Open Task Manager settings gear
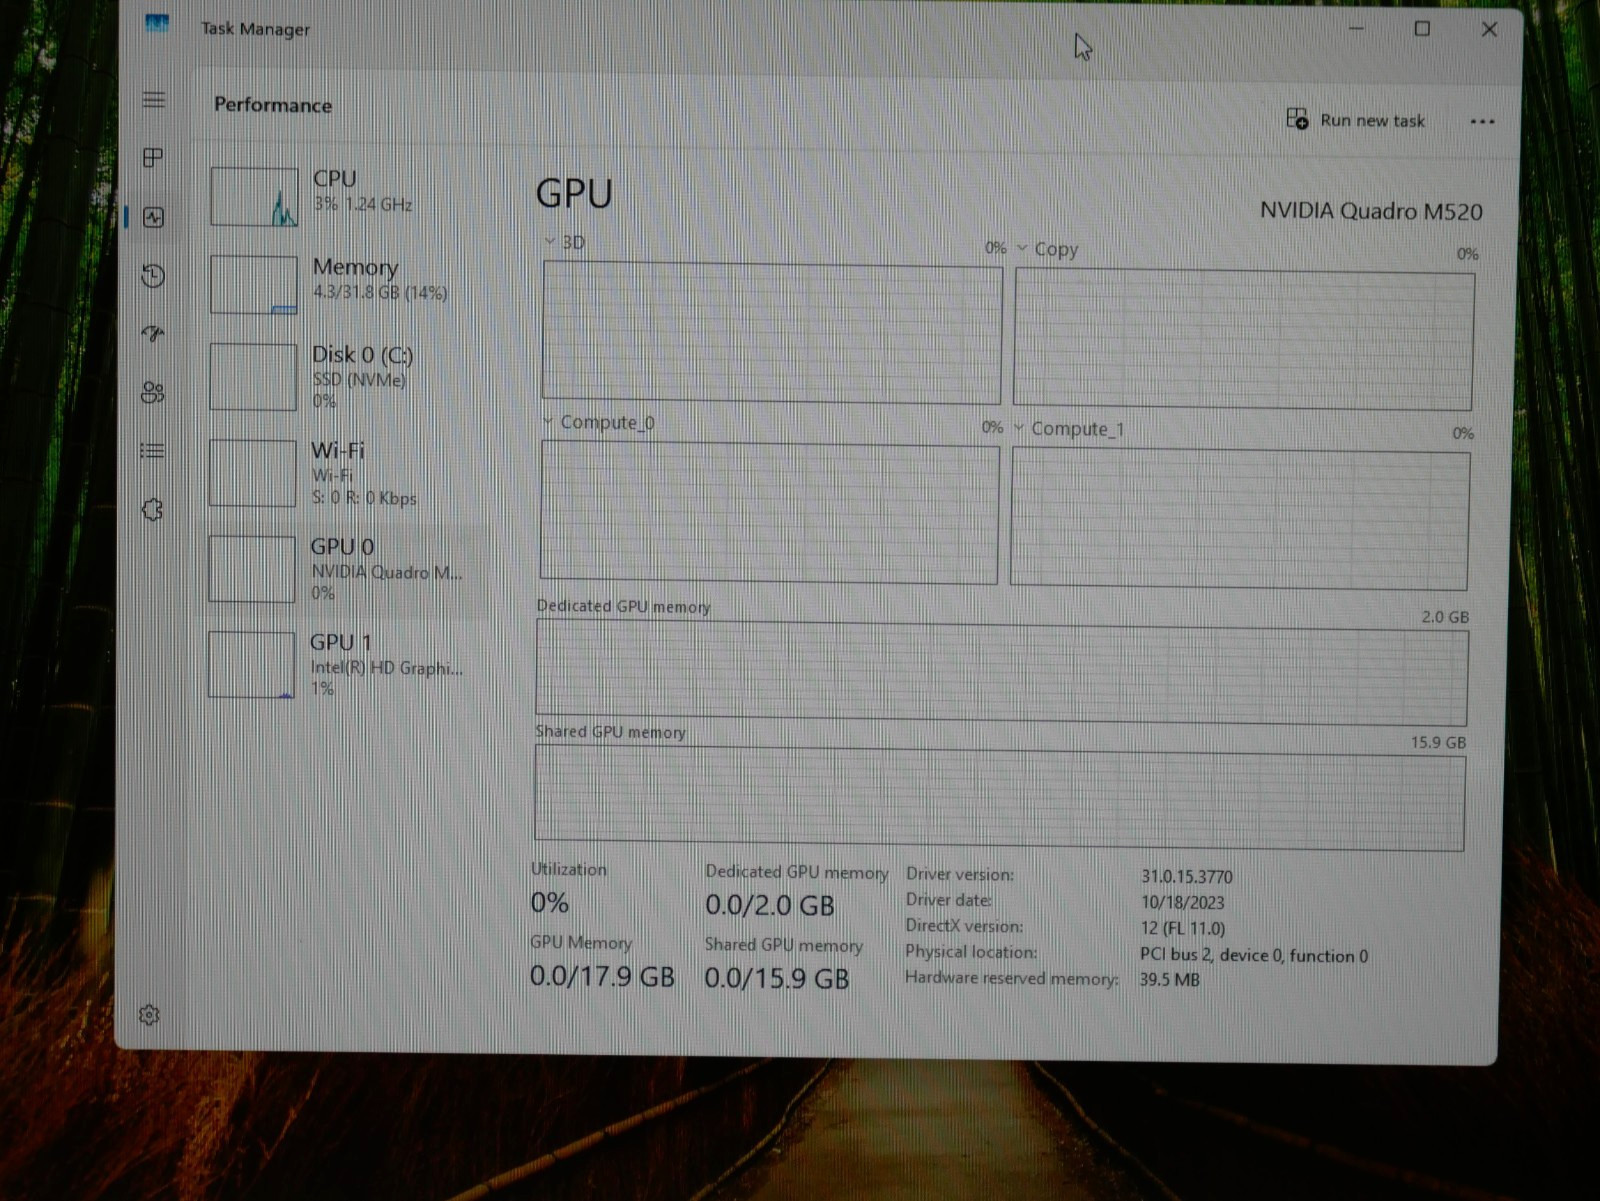 [149, 1015]
